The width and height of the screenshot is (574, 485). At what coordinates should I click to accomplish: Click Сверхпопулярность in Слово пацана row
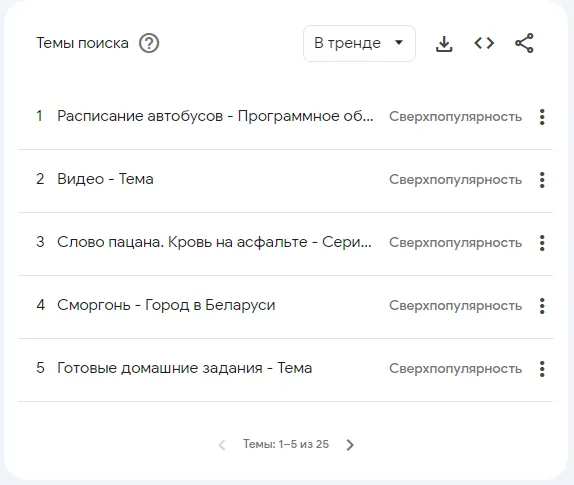point(455,243)
